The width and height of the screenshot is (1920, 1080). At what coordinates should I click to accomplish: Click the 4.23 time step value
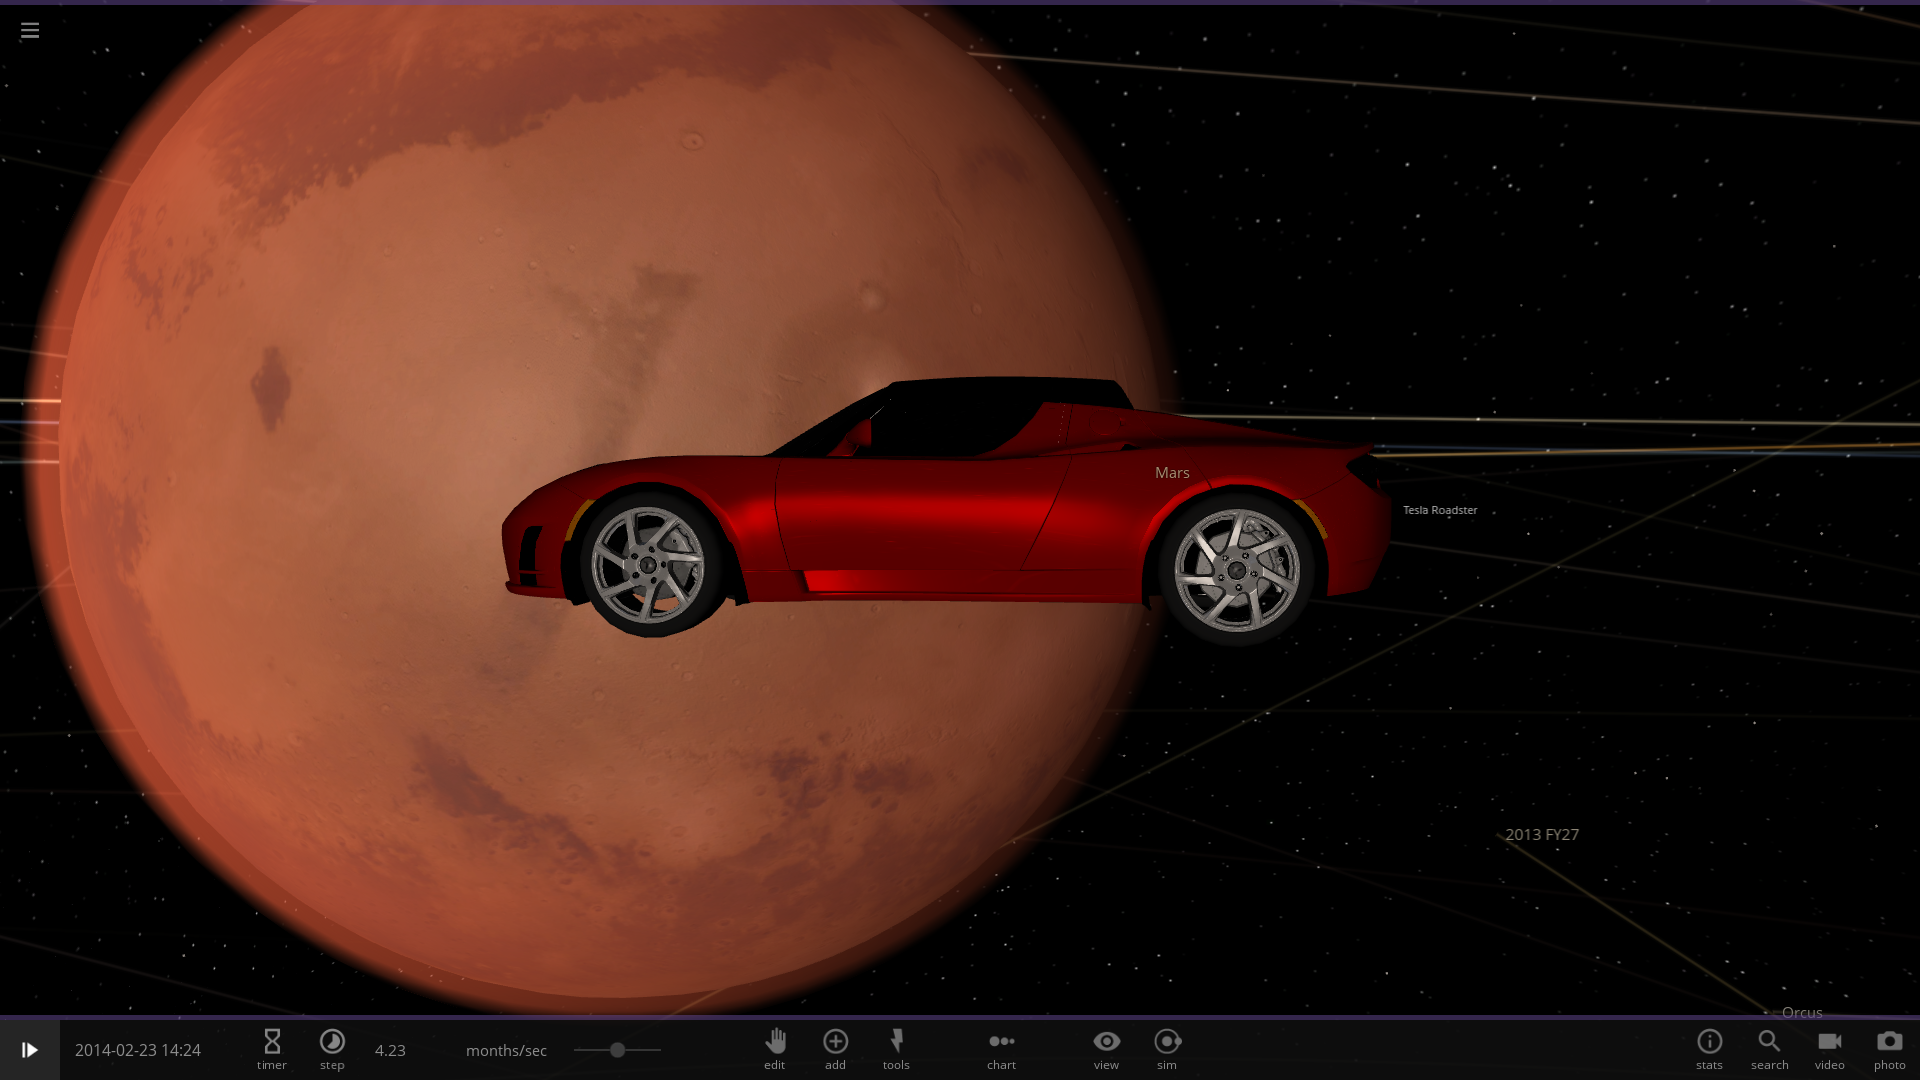[390, 1050]
